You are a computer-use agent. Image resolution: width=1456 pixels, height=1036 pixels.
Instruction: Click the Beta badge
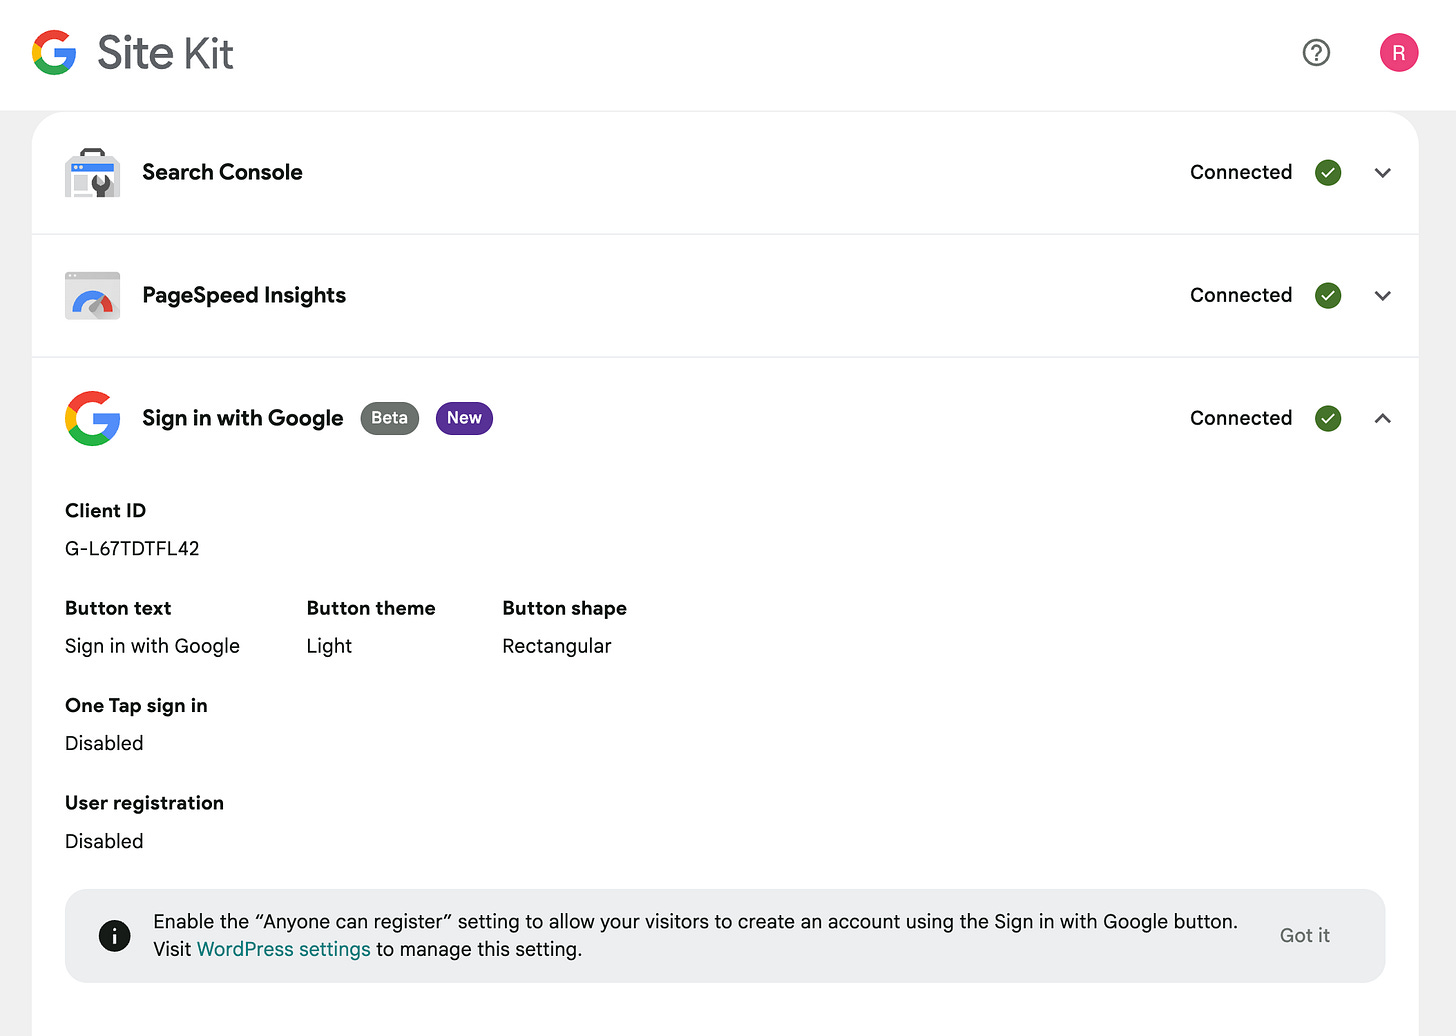(389, 418)
